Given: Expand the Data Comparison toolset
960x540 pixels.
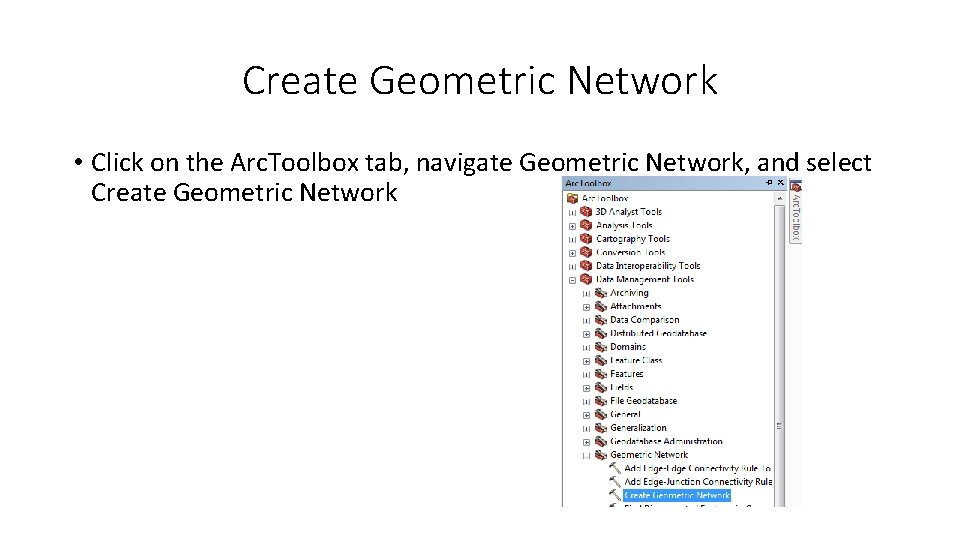Looking at the screenshot, I should click(587, 321).
